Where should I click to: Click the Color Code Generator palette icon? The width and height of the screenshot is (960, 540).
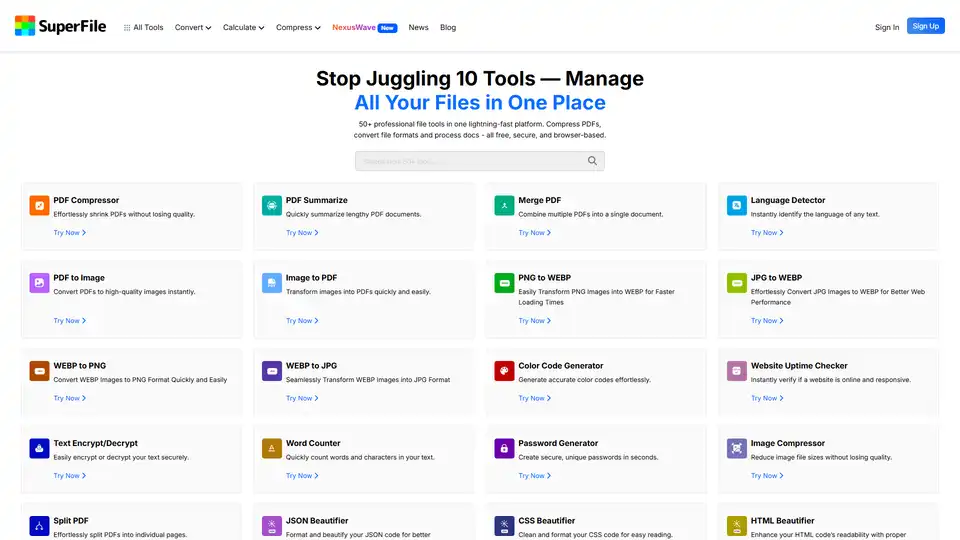point(504,371)
